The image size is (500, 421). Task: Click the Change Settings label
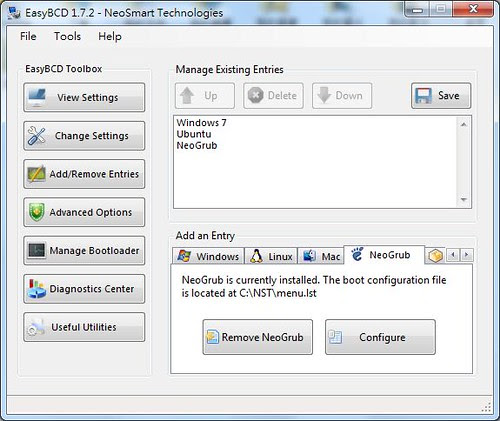92,136
